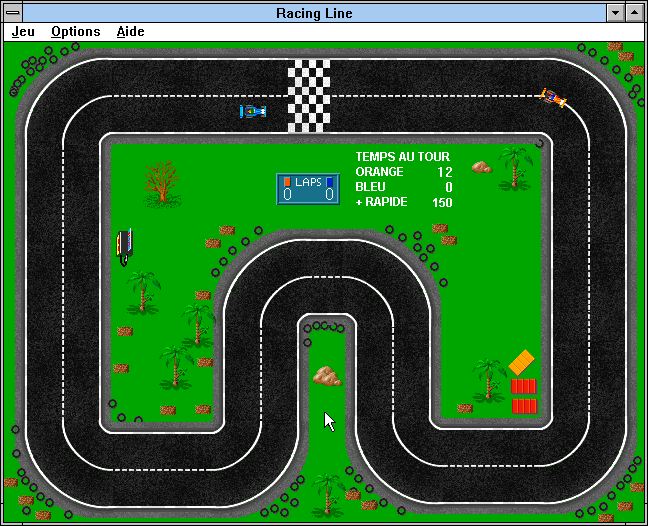Image resolution: width=648 pixels, height=526 pixels.
Task: Click the orange diamond-shaped tent
Action: pyautogui.click(x=522, y=362)
